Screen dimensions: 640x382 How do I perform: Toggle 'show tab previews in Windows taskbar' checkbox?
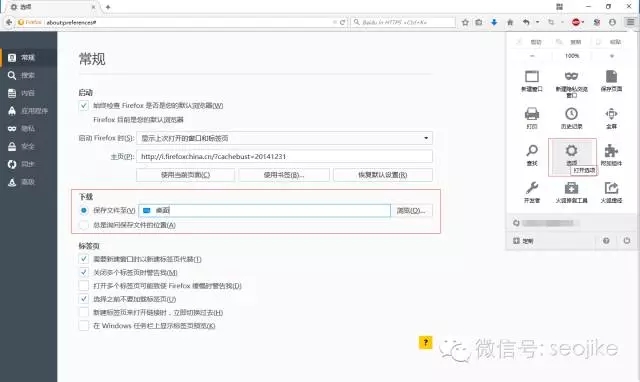83,326
